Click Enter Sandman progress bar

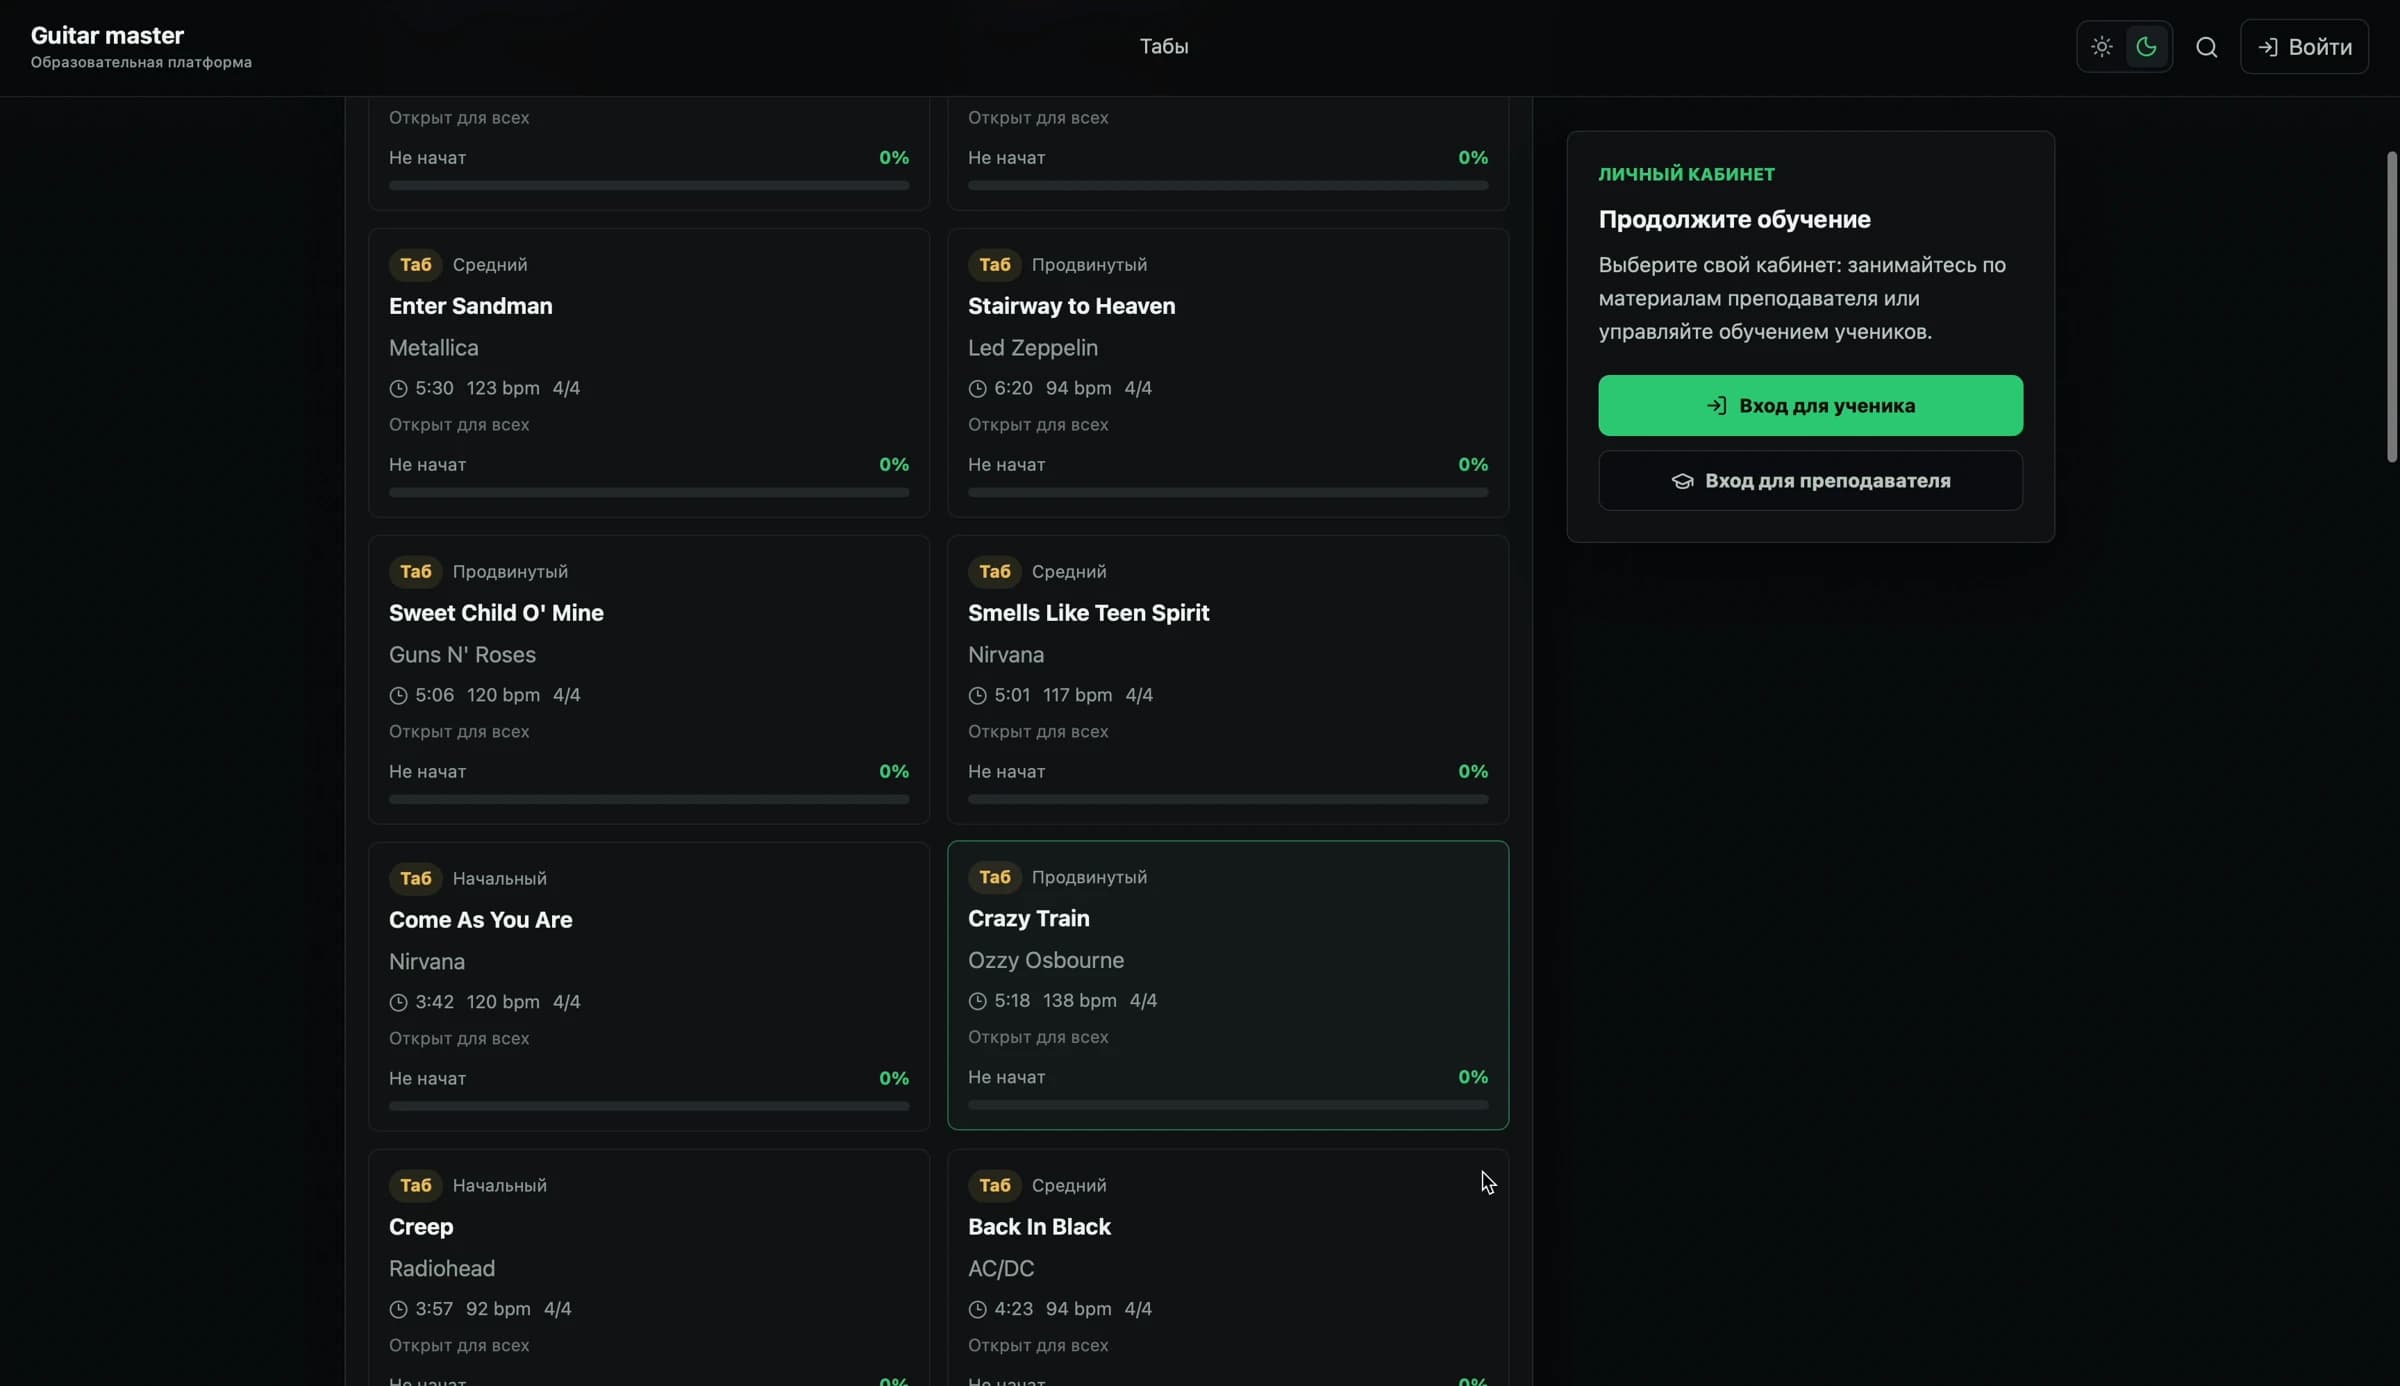pyautogui.click(x=649, y=493)
